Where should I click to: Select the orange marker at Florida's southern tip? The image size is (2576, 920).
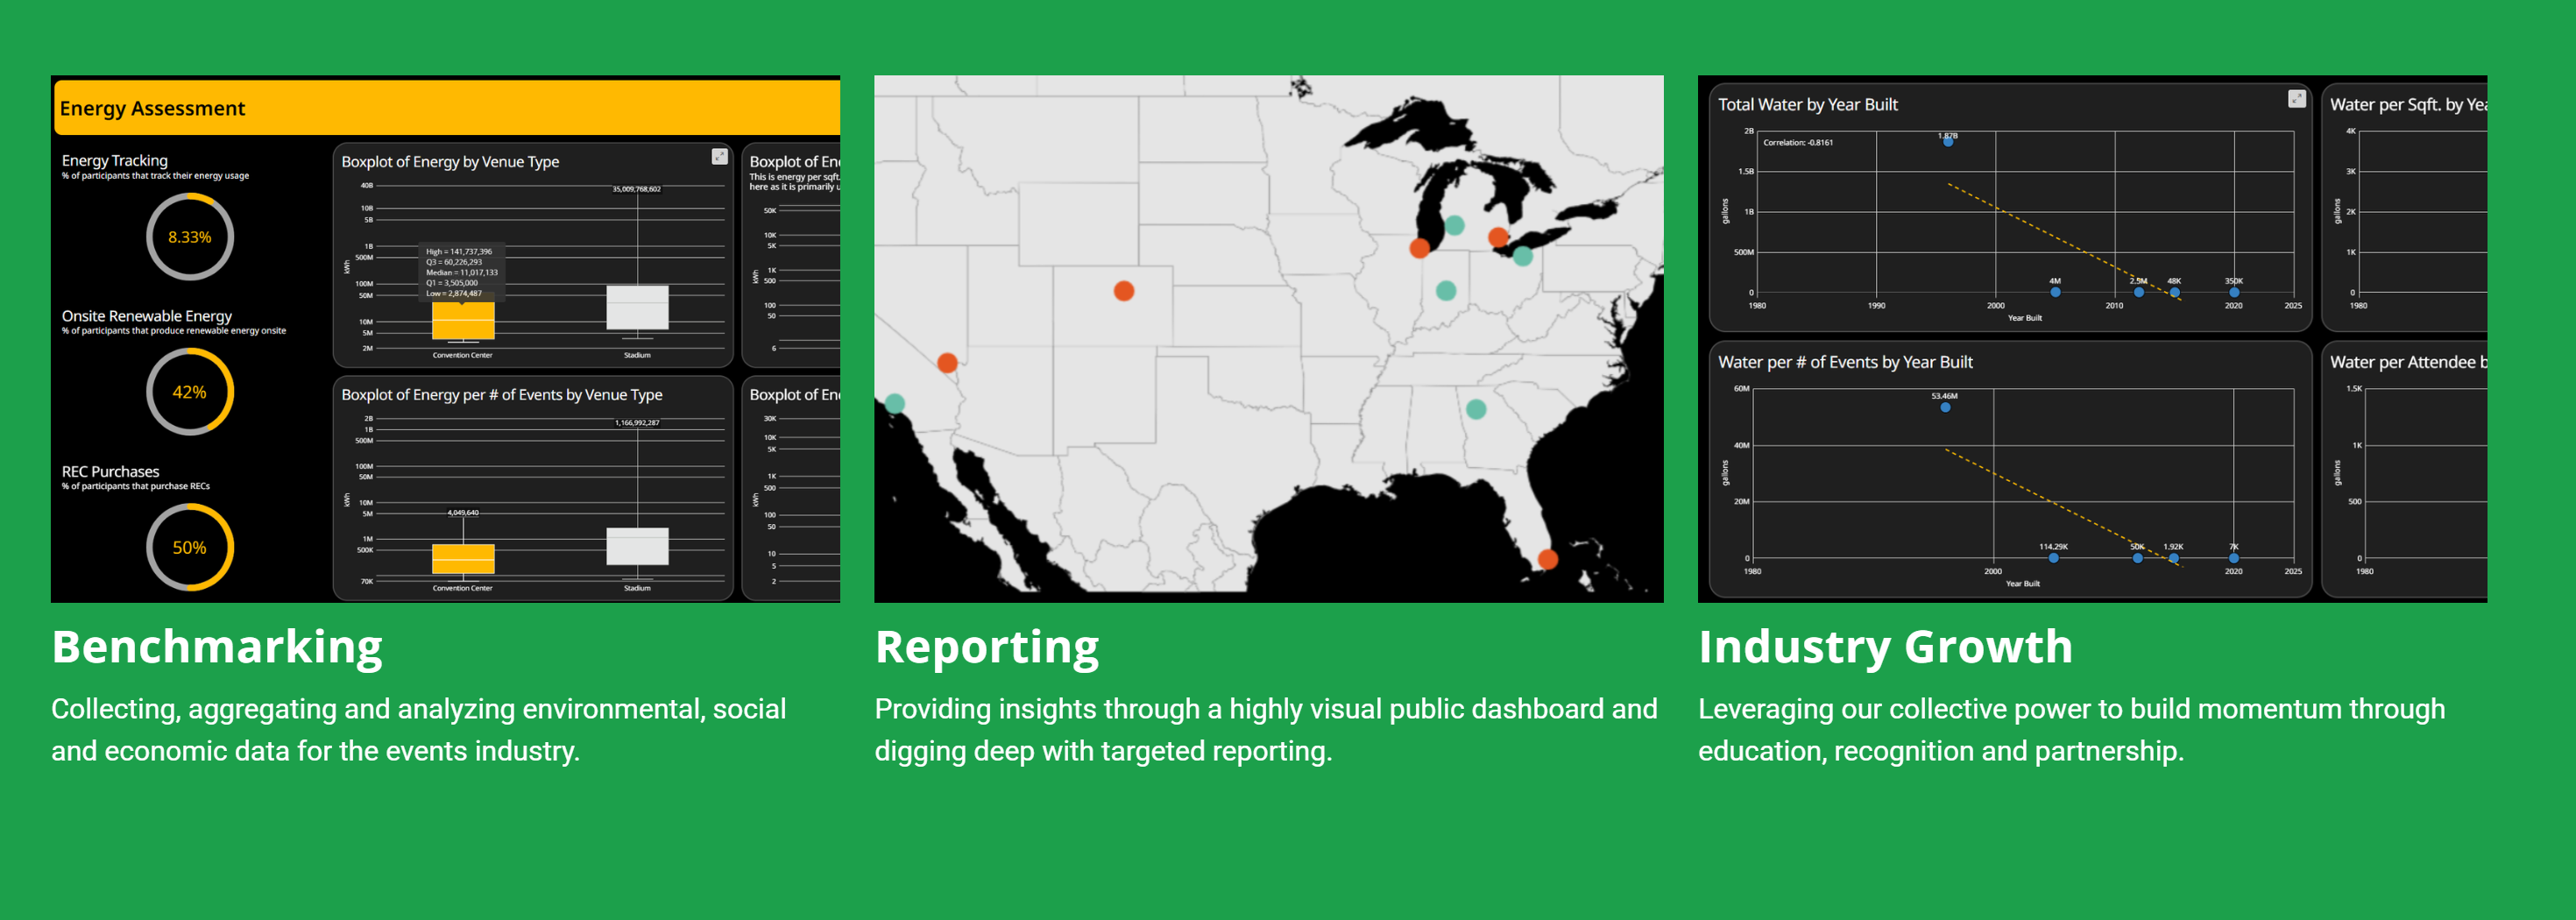point(1547,559)
